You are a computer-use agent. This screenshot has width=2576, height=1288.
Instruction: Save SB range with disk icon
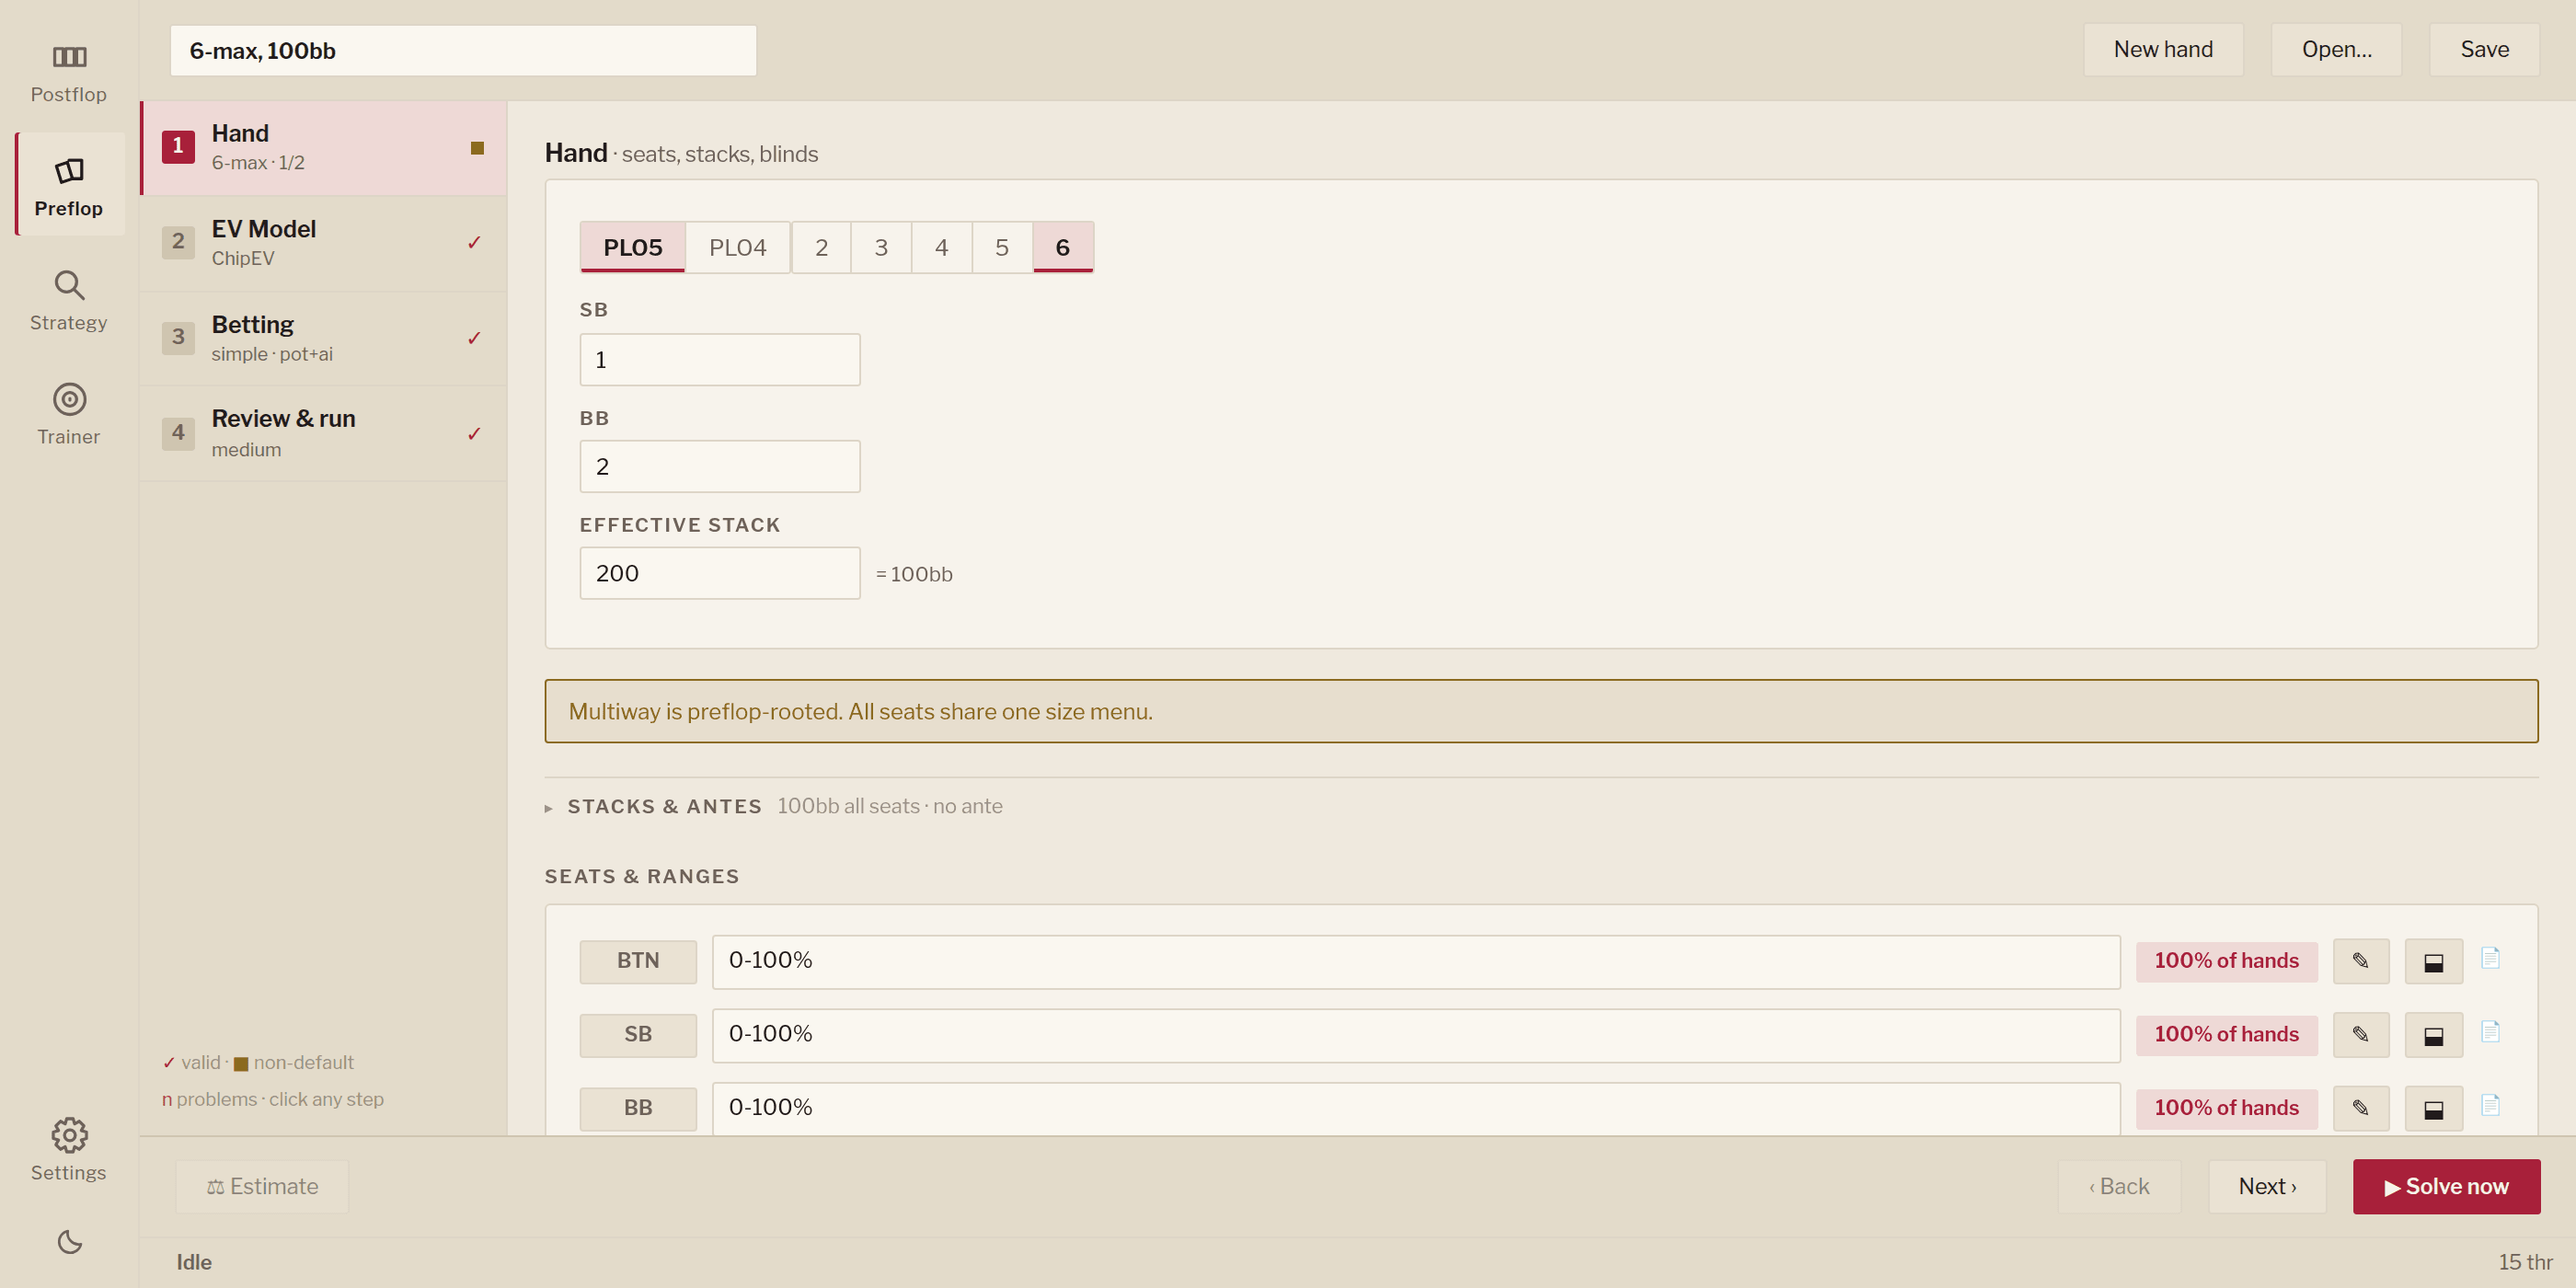pos(2433,1034)
